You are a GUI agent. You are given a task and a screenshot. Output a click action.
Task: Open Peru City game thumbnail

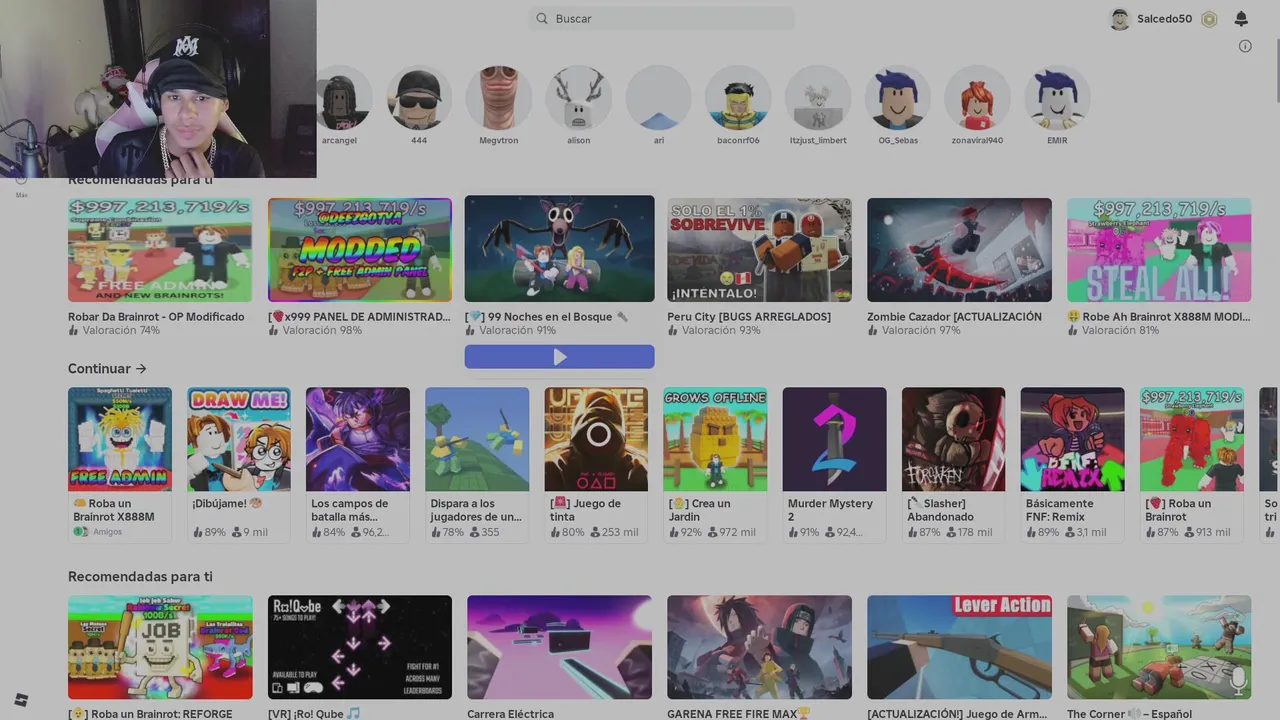point(760,250)
